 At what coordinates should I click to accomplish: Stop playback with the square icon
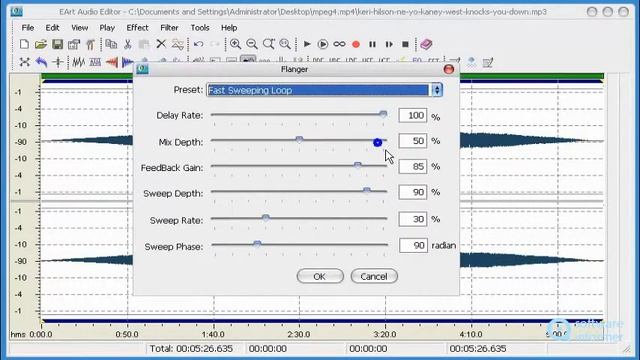click(x=405, y=44)
